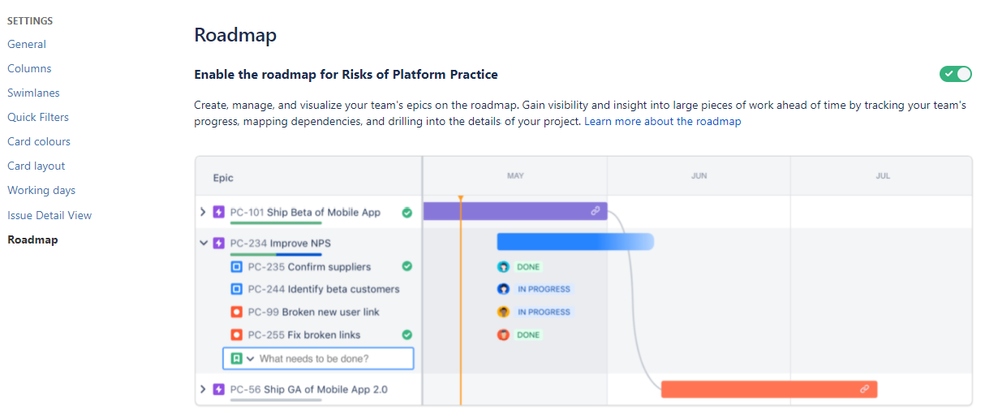Viewport: 998px width, 414px height.
Task: Click the link icon on purple bar
Action: (595, 211)
